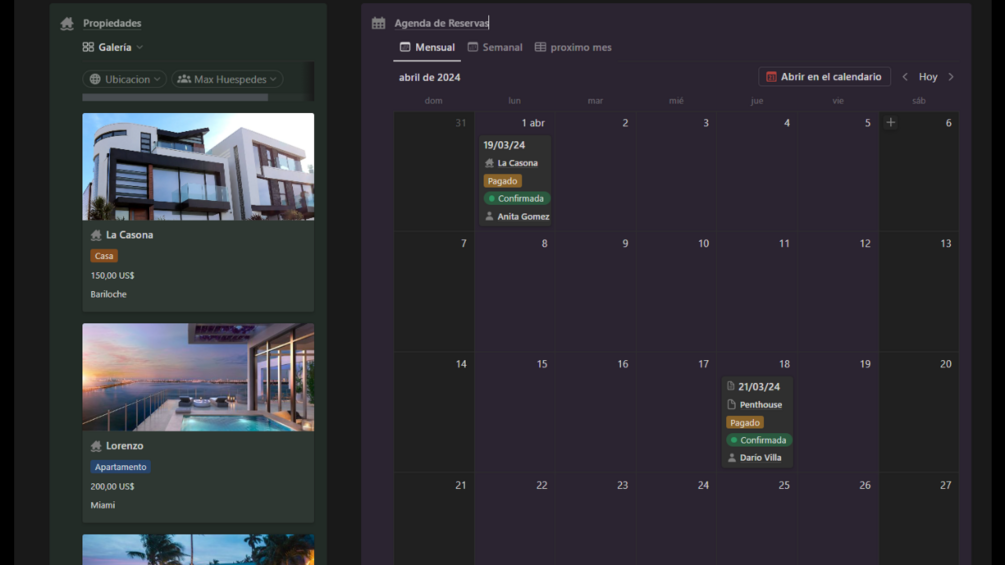Click Abrir en el calendario button
Viewport: 1005px width, 565px height.
point(824,77)
